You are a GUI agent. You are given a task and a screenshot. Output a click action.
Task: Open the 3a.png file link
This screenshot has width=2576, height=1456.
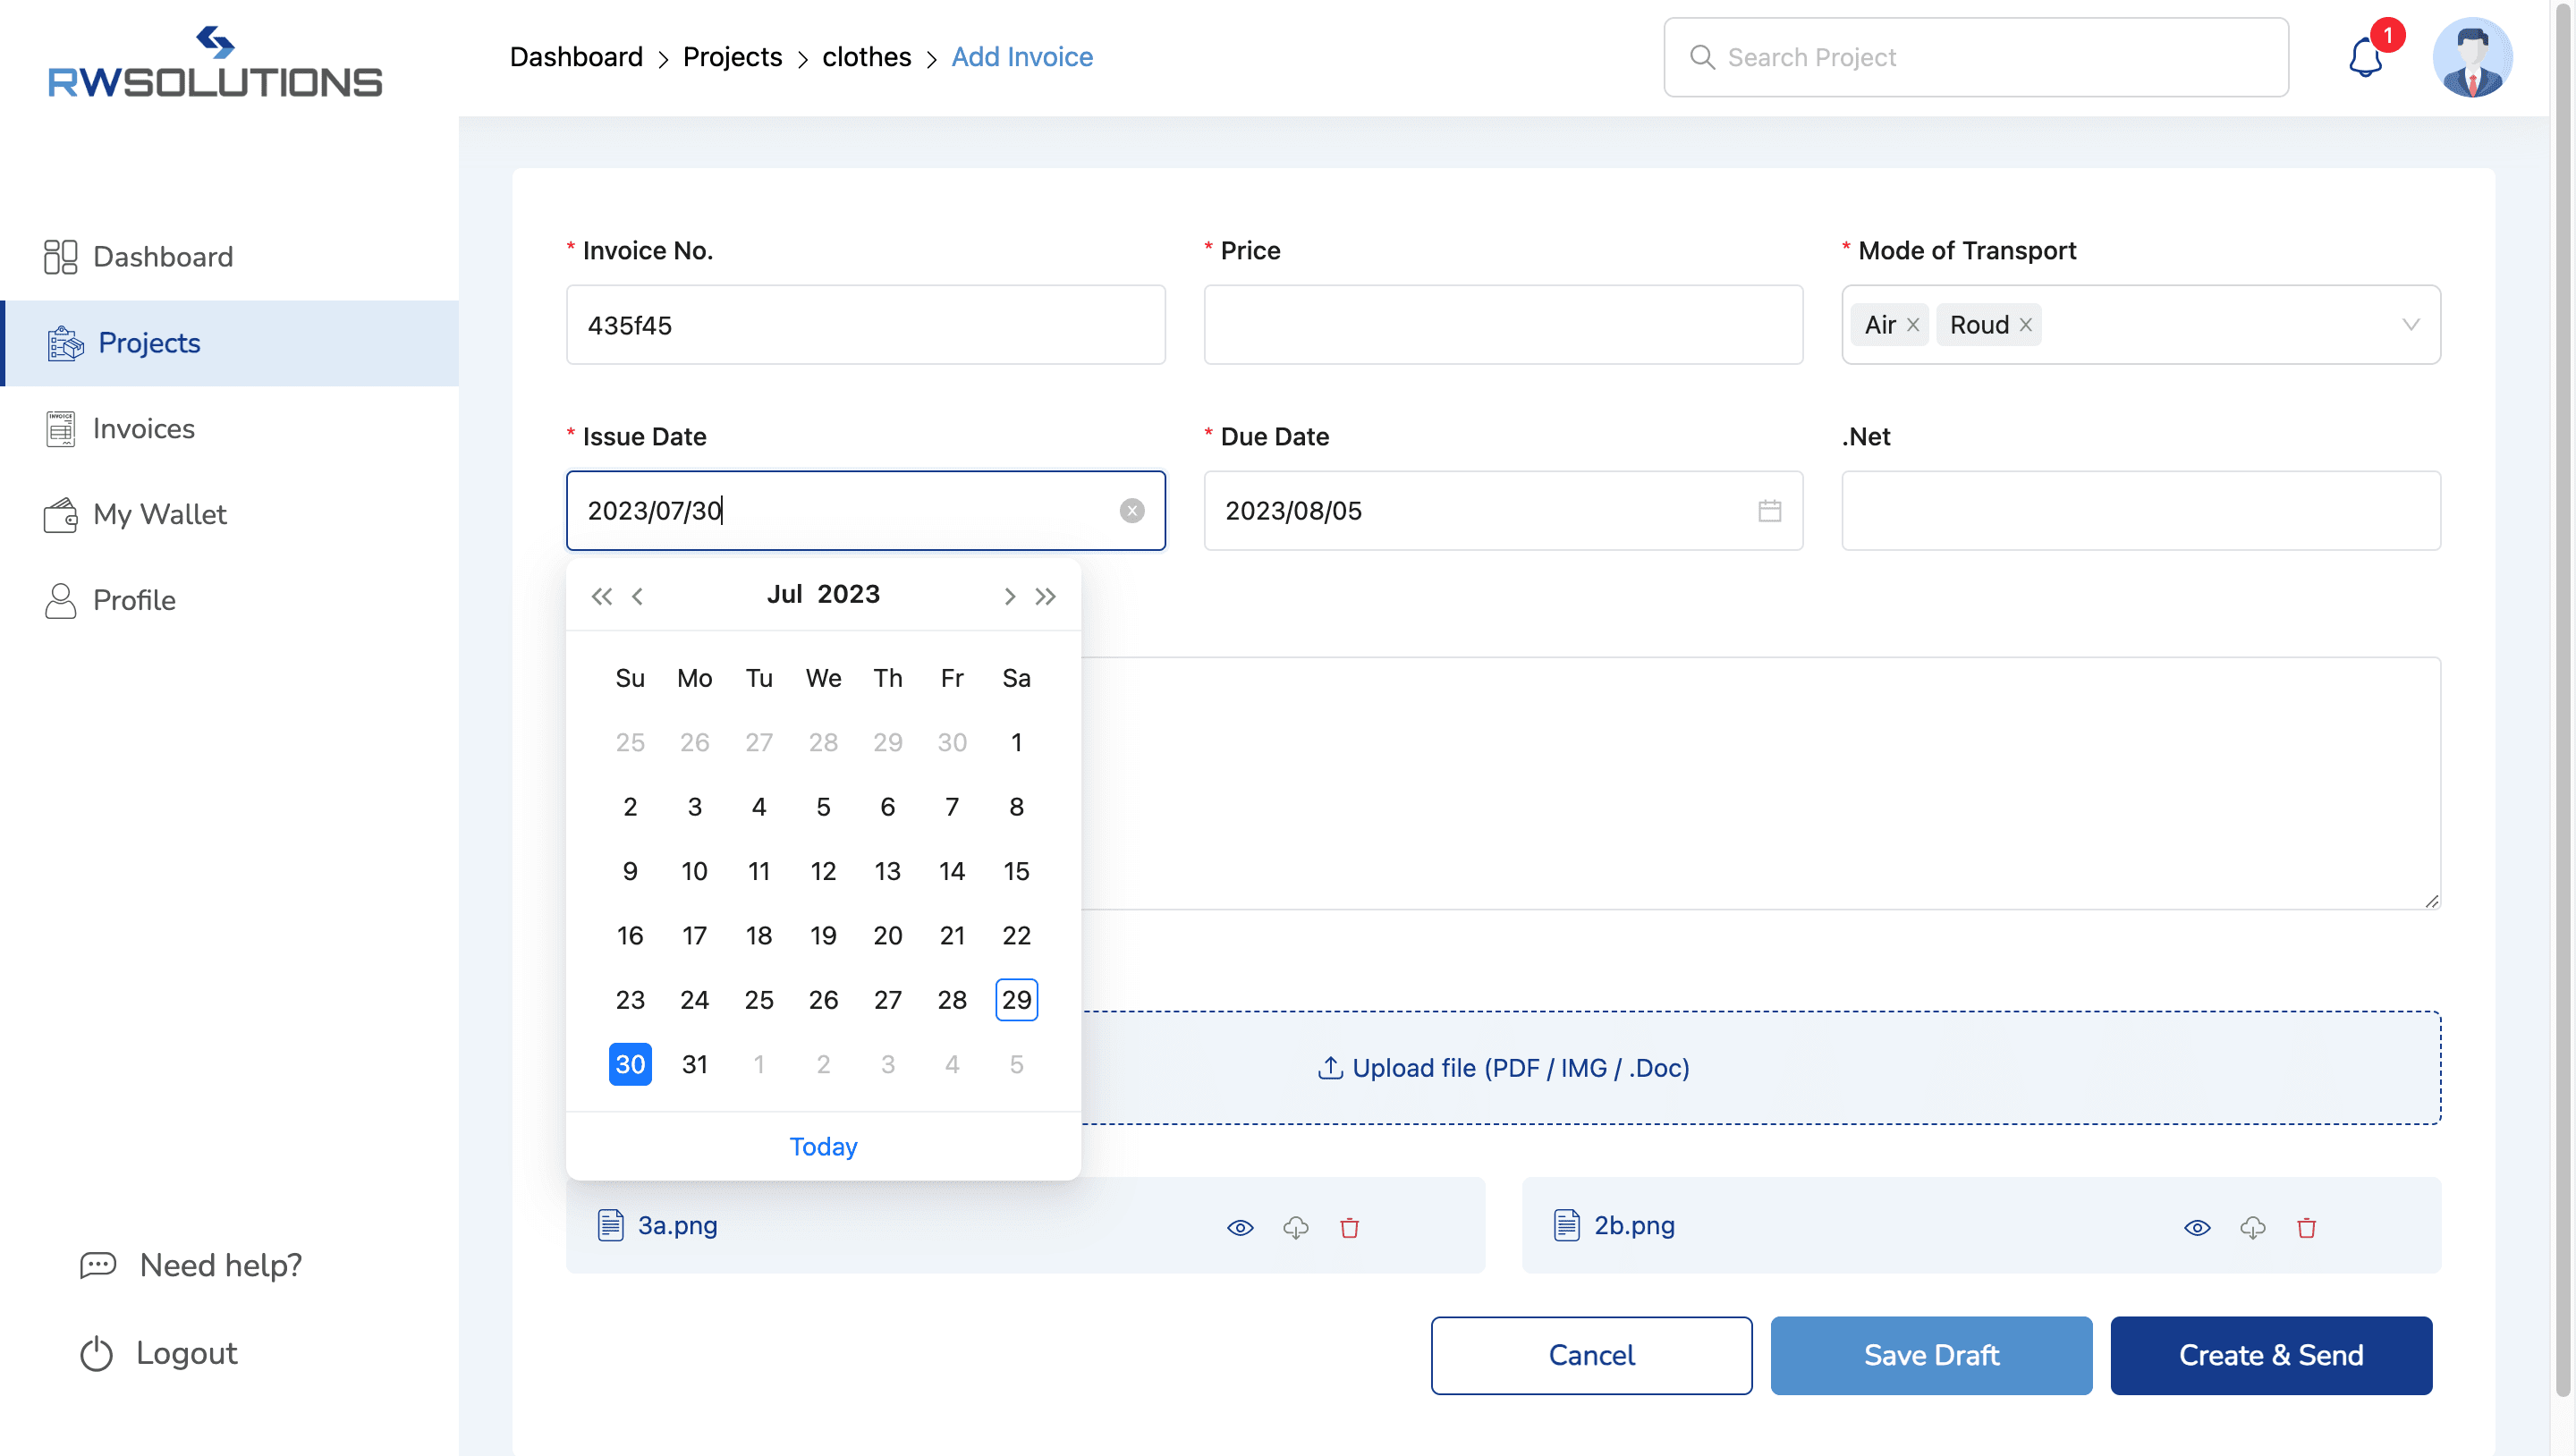coord(677,1226)
